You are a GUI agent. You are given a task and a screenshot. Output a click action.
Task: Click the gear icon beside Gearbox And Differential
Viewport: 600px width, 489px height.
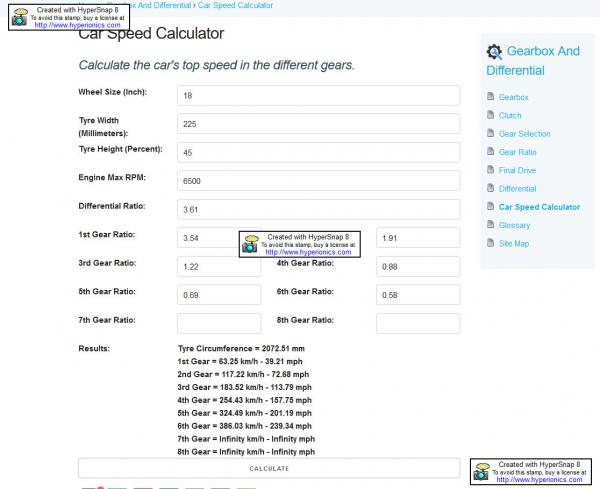[x=494, y=52]
